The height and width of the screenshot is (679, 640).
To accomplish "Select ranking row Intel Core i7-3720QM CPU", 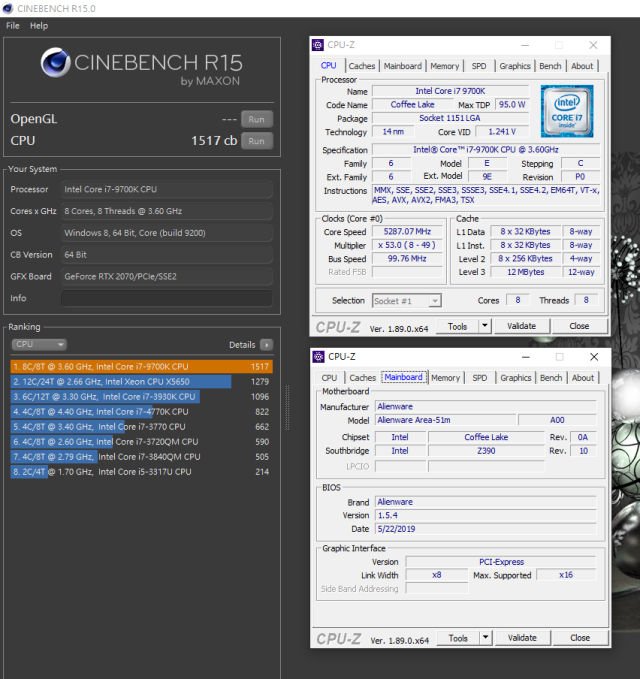I will [x=142, y=442].
